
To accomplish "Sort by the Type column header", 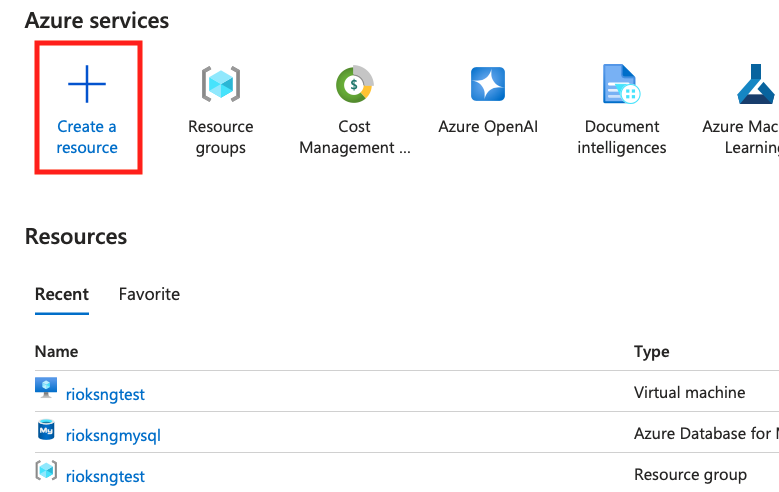I will pyautogui.click(x=651, y=352).
